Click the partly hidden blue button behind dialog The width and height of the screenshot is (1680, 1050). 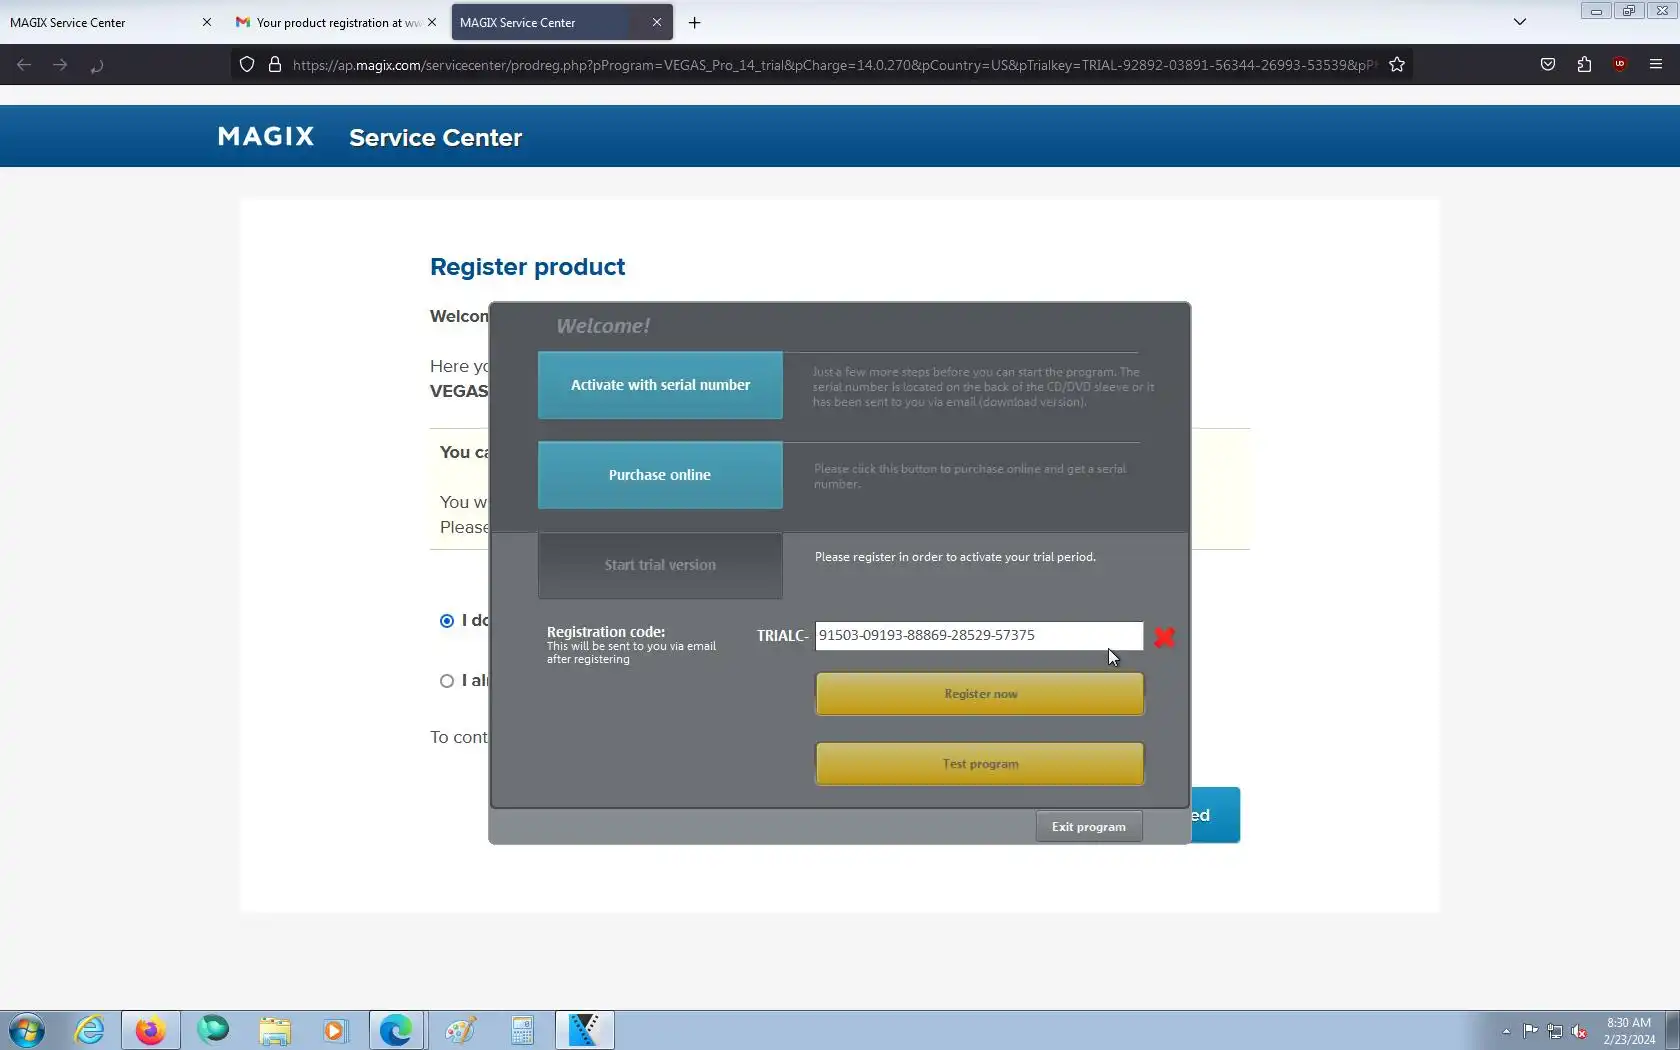(1215, 815)
